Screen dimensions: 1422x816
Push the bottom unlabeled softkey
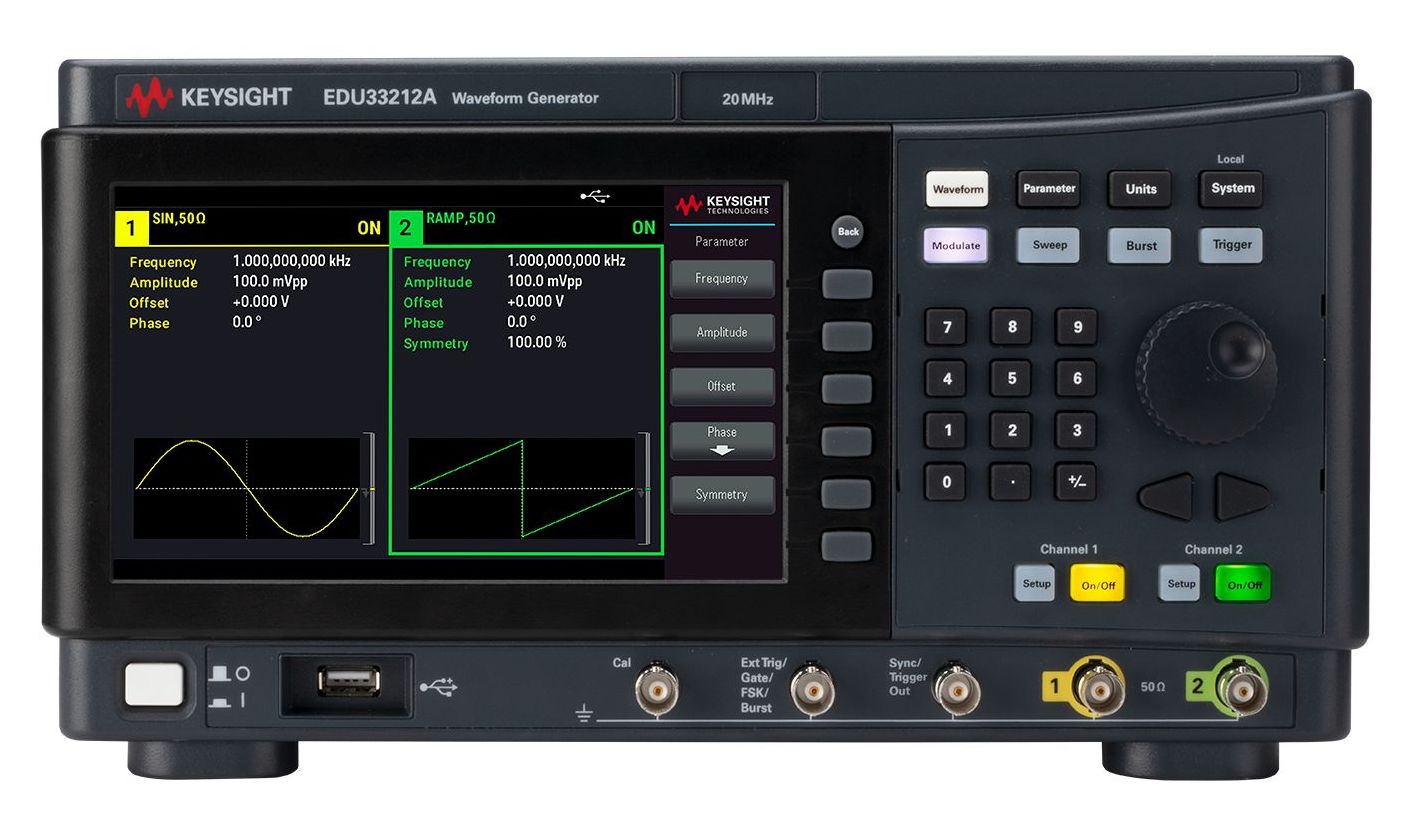[x=847, y=546]
